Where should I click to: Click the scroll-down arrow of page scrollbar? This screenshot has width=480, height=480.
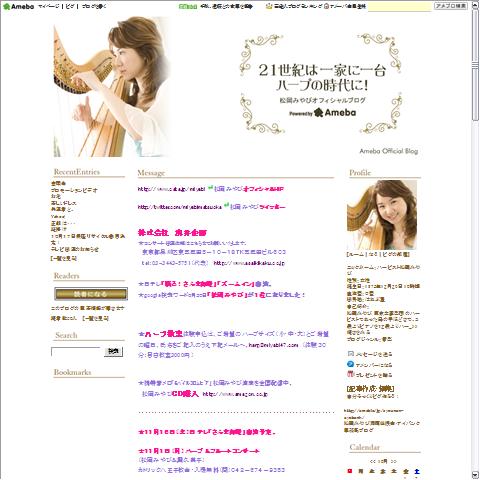(x=475, y=475)
